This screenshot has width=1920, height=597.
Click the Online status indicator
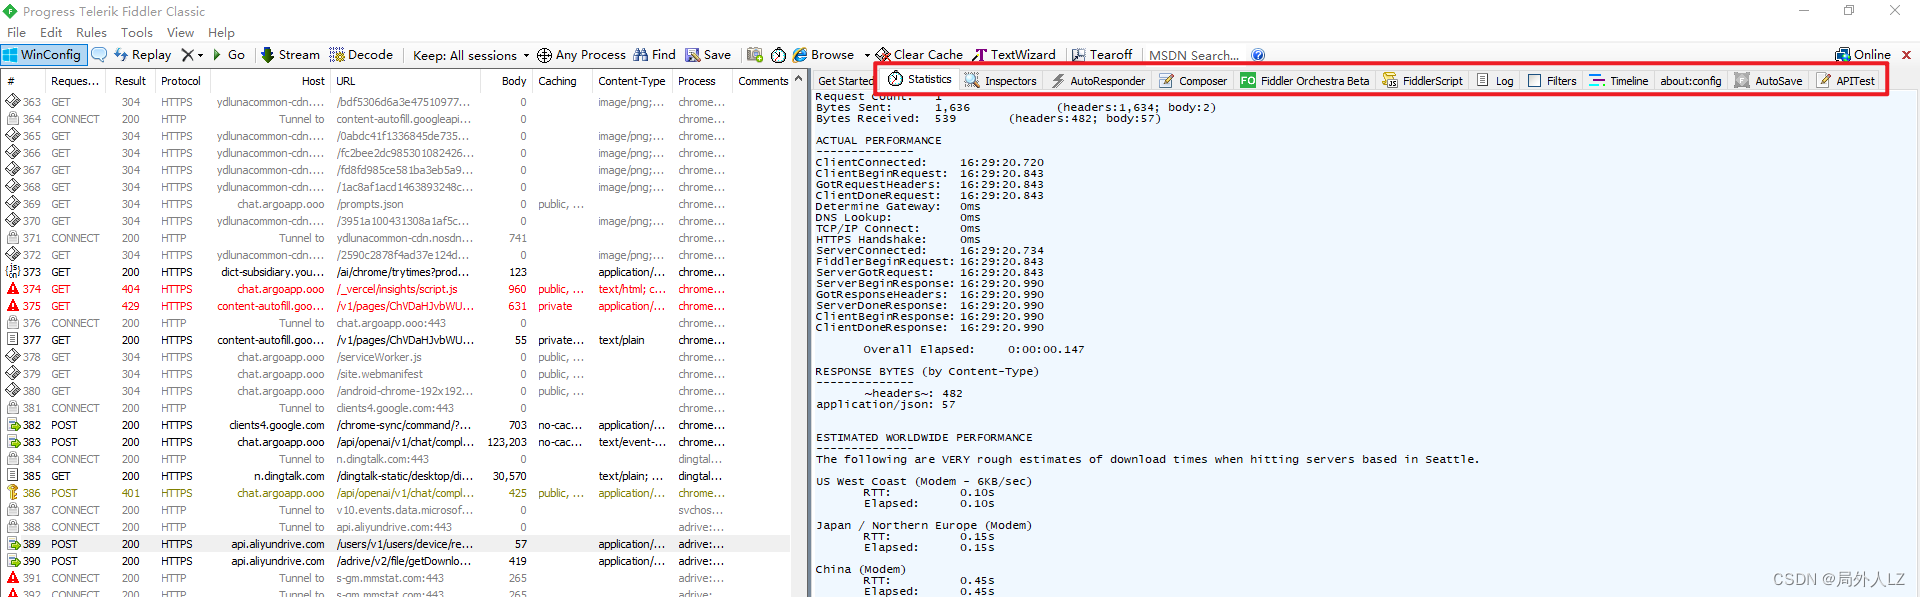(x=1863, y=55)
